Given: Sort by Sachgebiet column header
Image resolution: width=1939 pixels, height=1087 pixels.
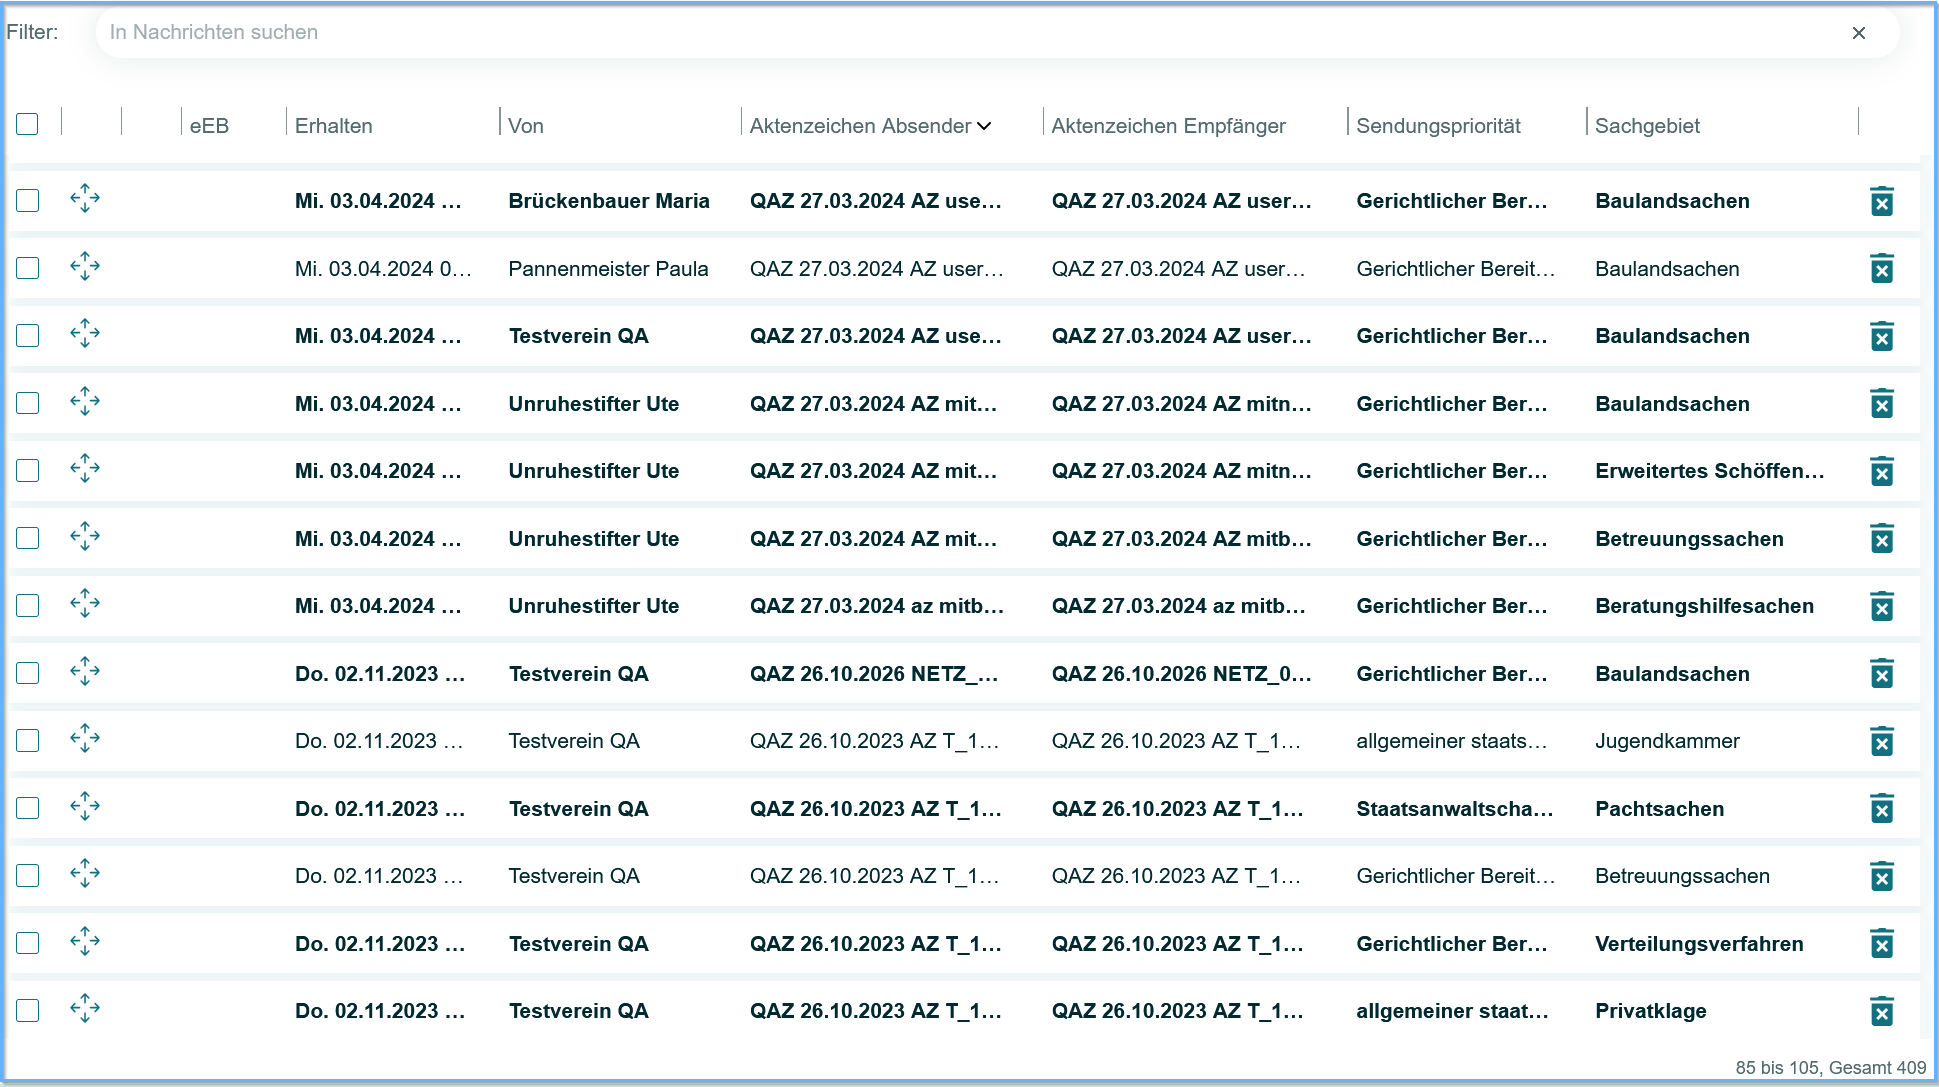Looking at the screenshot, I should coord(1646,126).
